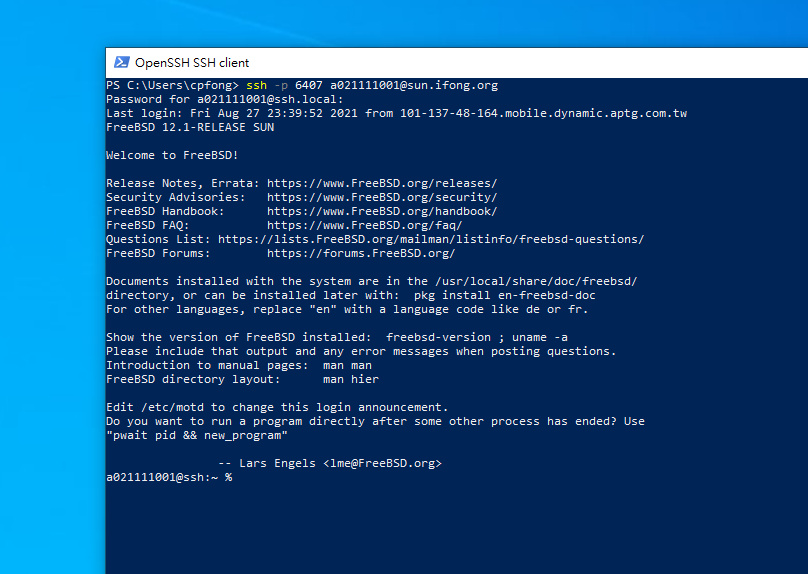Click the "freebsd-version ; uname -a" command text
Image resolution: width=808 pixels, height=574 pixels.
(x=476, y=338)
